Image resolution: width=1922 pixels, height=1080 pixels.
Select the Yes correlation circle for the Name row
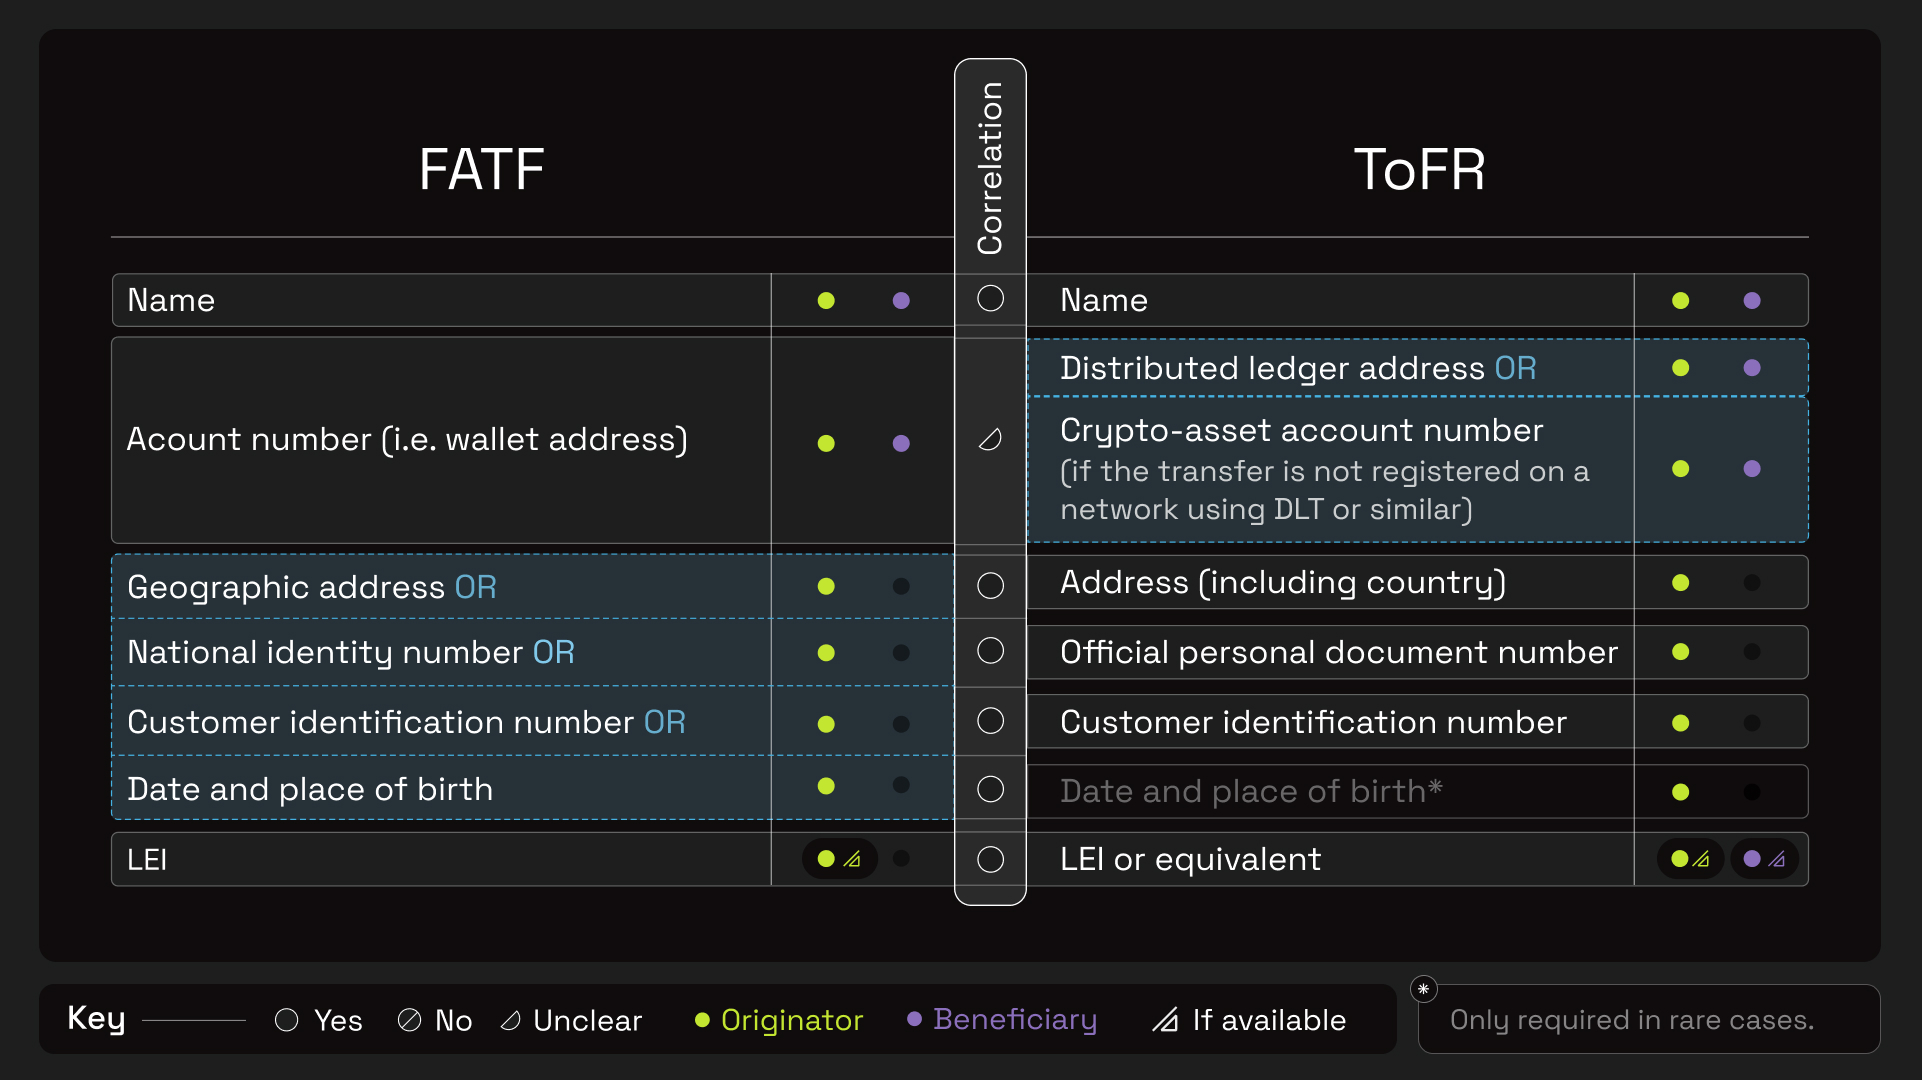coord(990,299)
